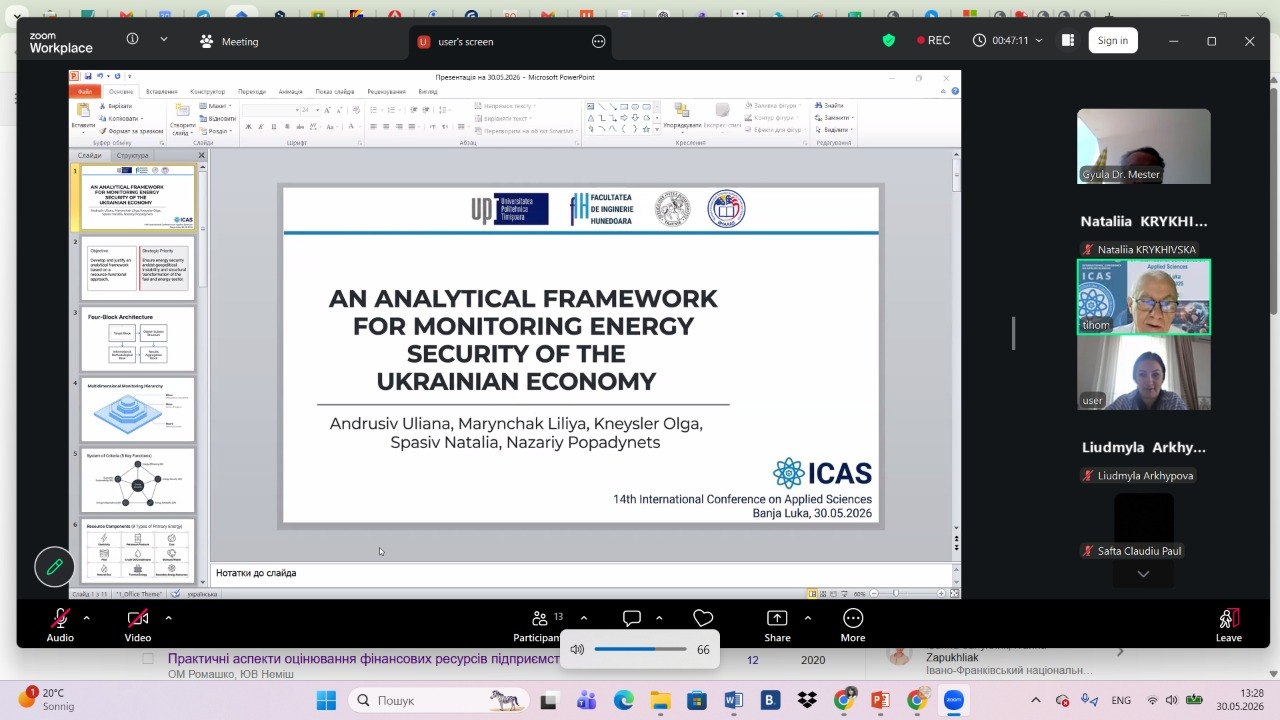Screen dimensions: 1280x720
Task: Start video with the Zoom Video button
Action: (138, 625)
